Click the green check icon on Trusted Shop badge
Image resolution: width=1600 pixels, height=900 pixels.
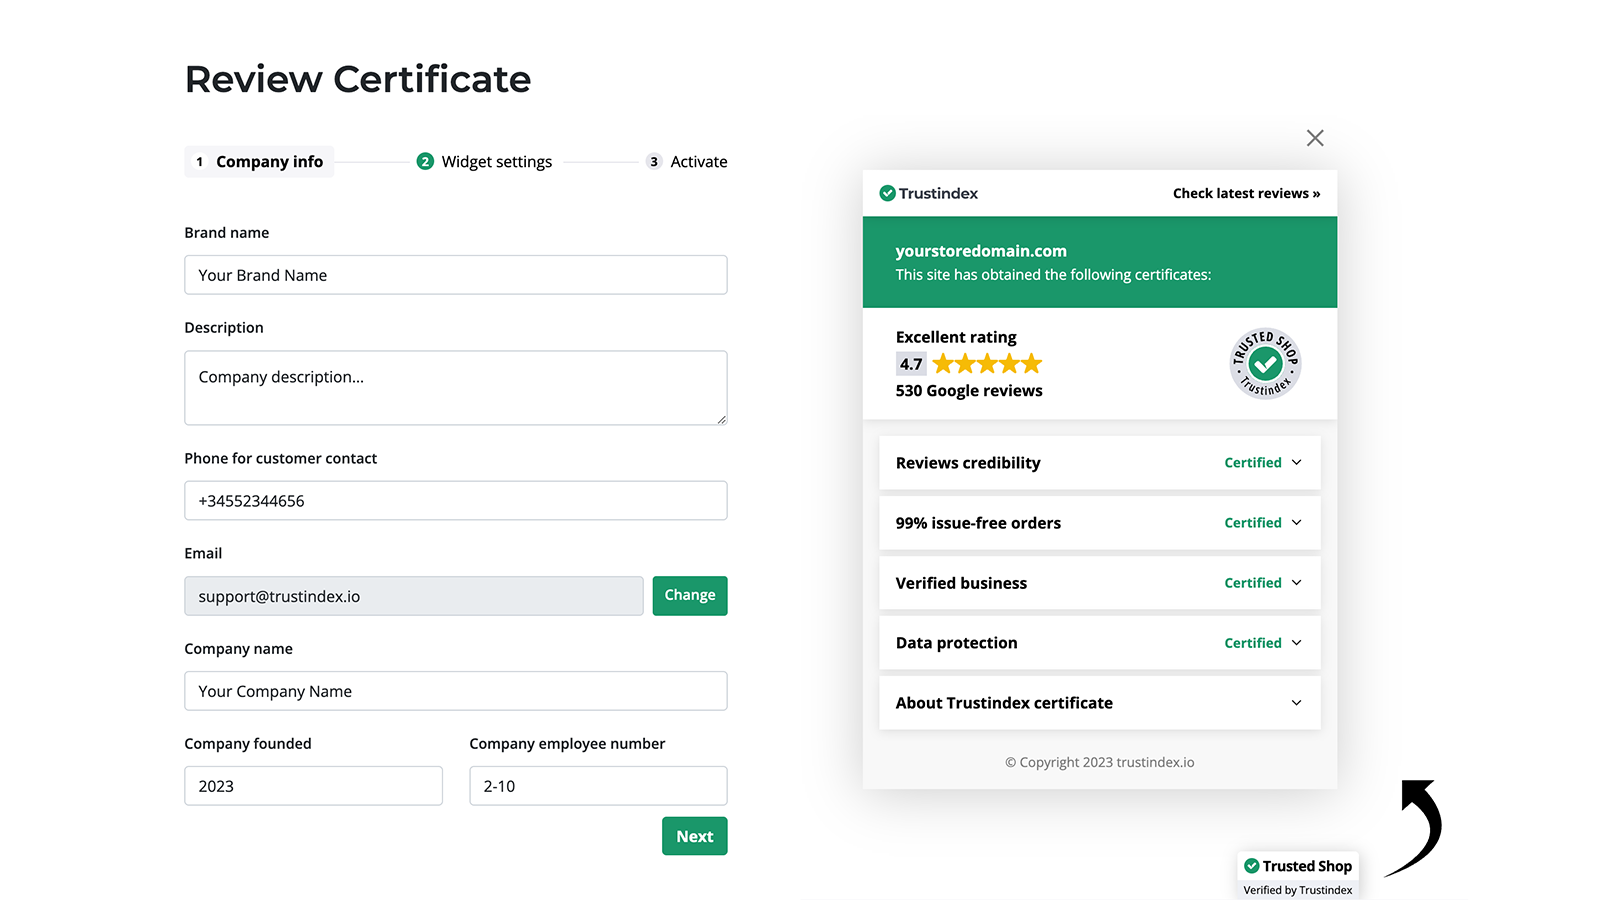pos(1251,866)
